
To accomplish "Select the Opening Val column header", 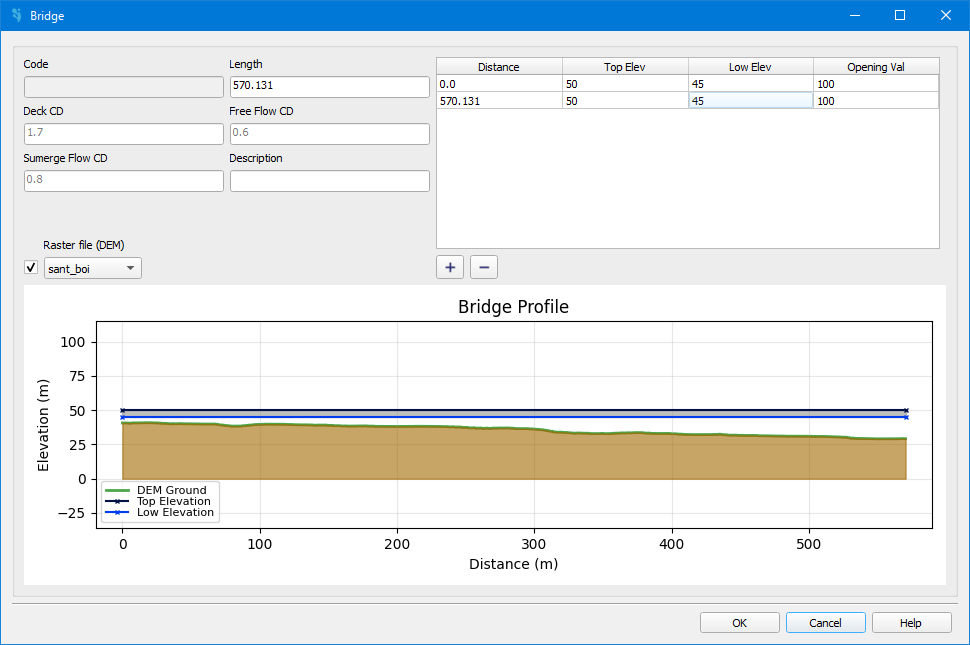I will [x=876, y=67].
